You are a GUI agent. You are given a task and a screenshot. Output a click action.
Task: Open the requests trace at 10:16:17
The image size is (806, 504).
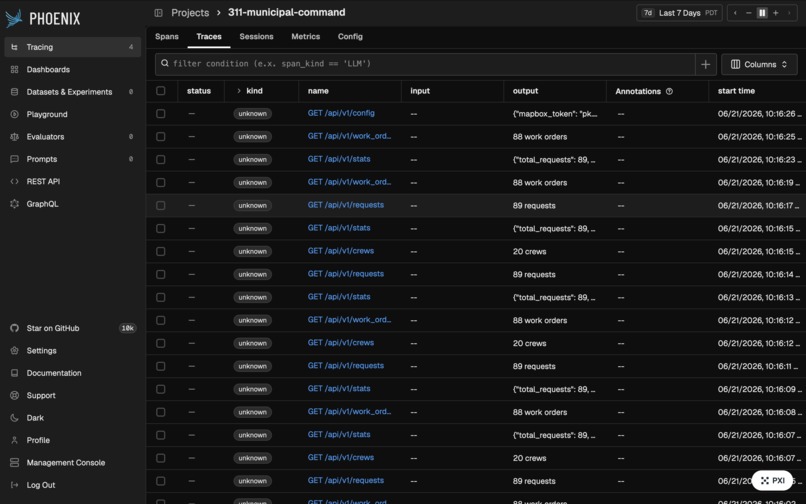[x=345, y=205]
